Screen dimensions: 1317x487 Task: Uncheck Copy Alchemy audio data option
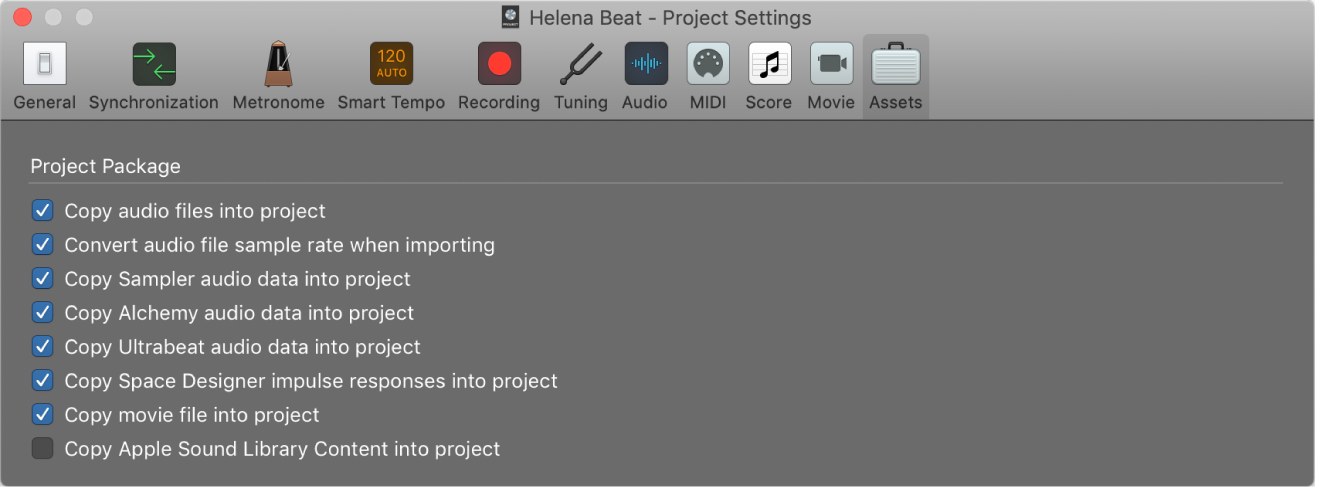42,313
